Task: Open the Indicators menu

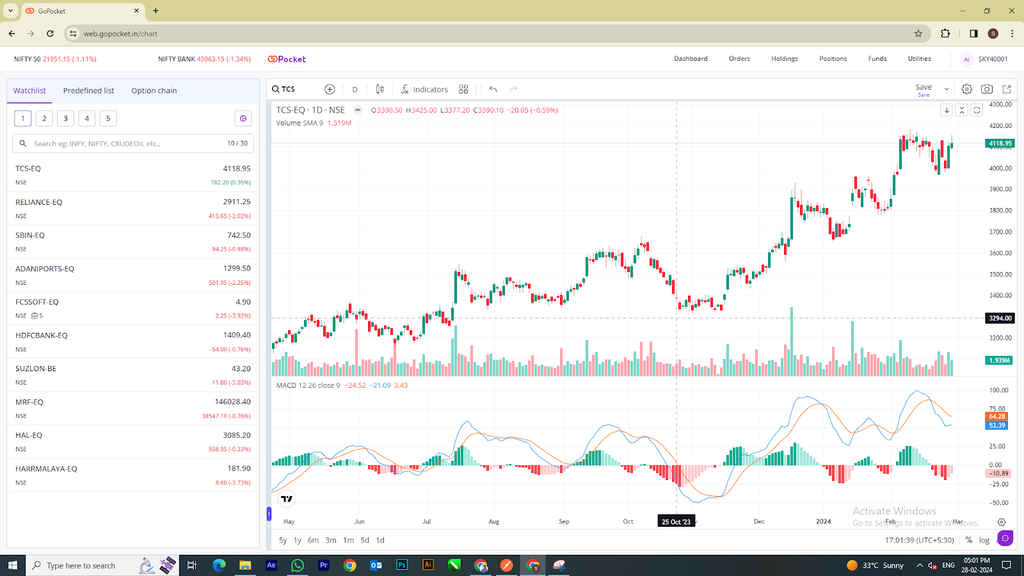Action: (x=424, y=89)
